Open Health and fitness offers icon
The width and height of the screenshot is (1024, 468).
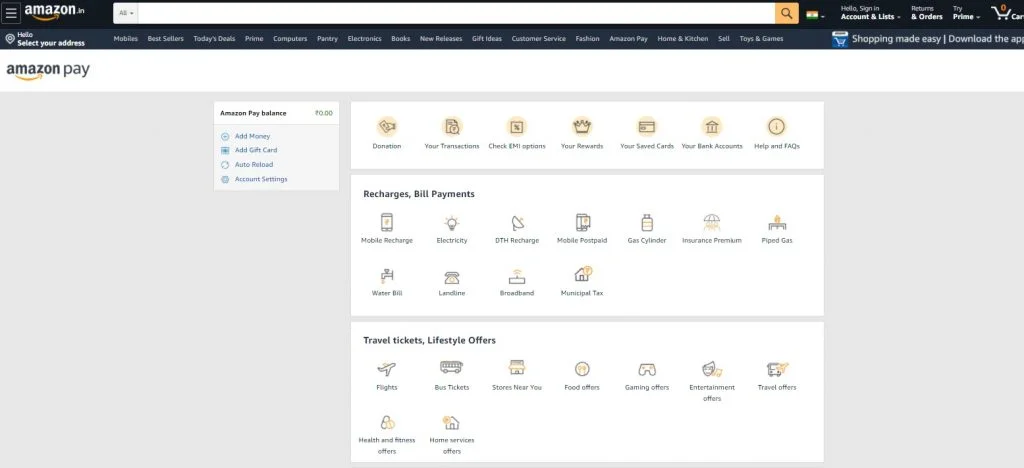coord(387,422)
